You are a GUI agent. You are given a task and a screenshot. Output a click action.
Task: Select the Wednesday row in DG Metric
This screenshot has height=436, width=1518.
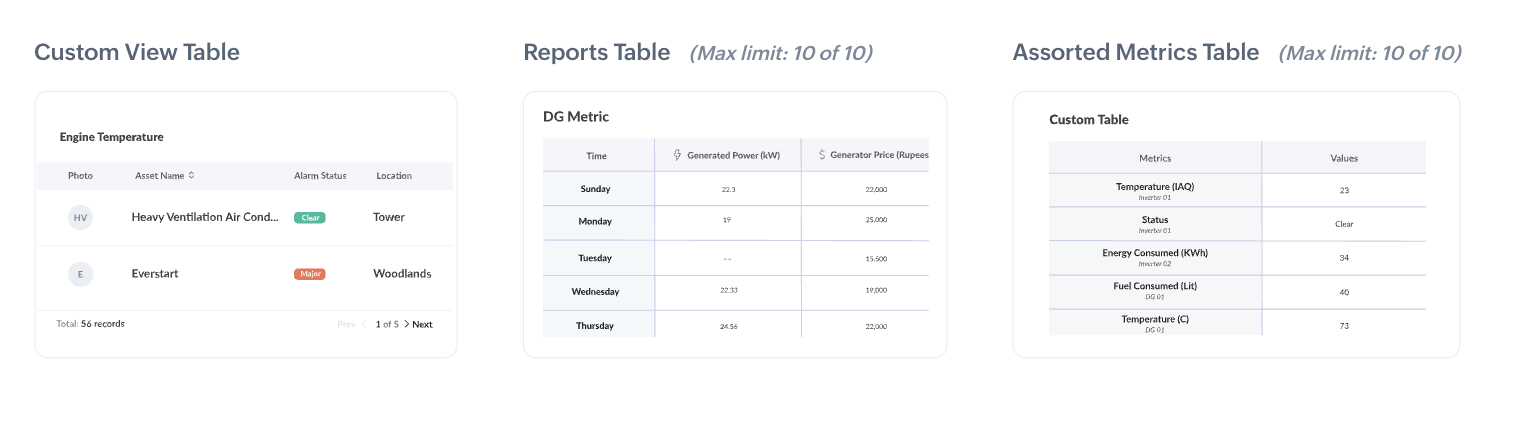coord(596,292)
